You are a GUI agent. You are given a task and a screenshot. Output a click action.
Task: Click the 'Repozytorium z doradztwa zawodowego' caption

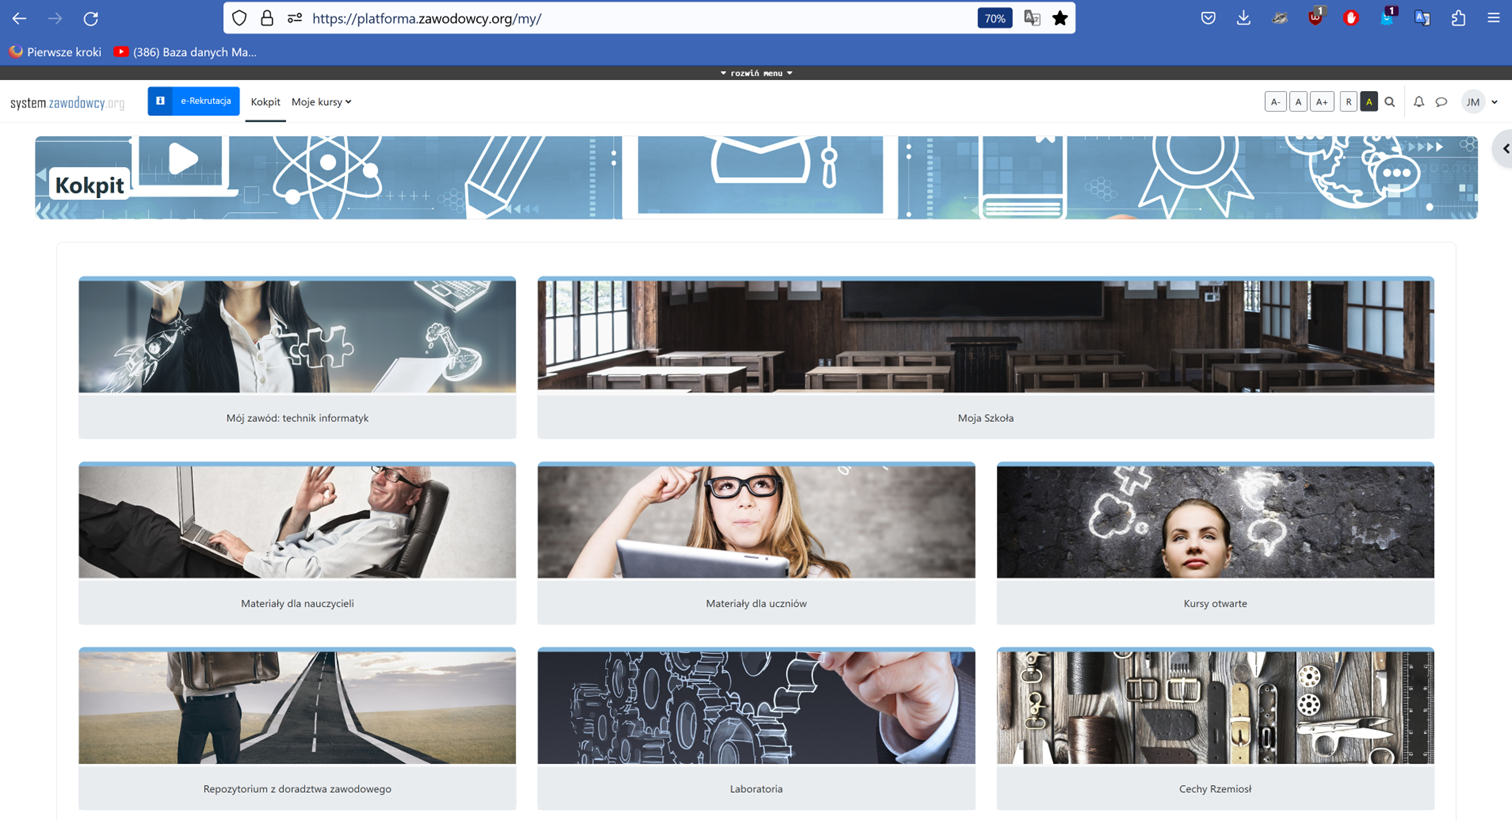coord(297,789)
